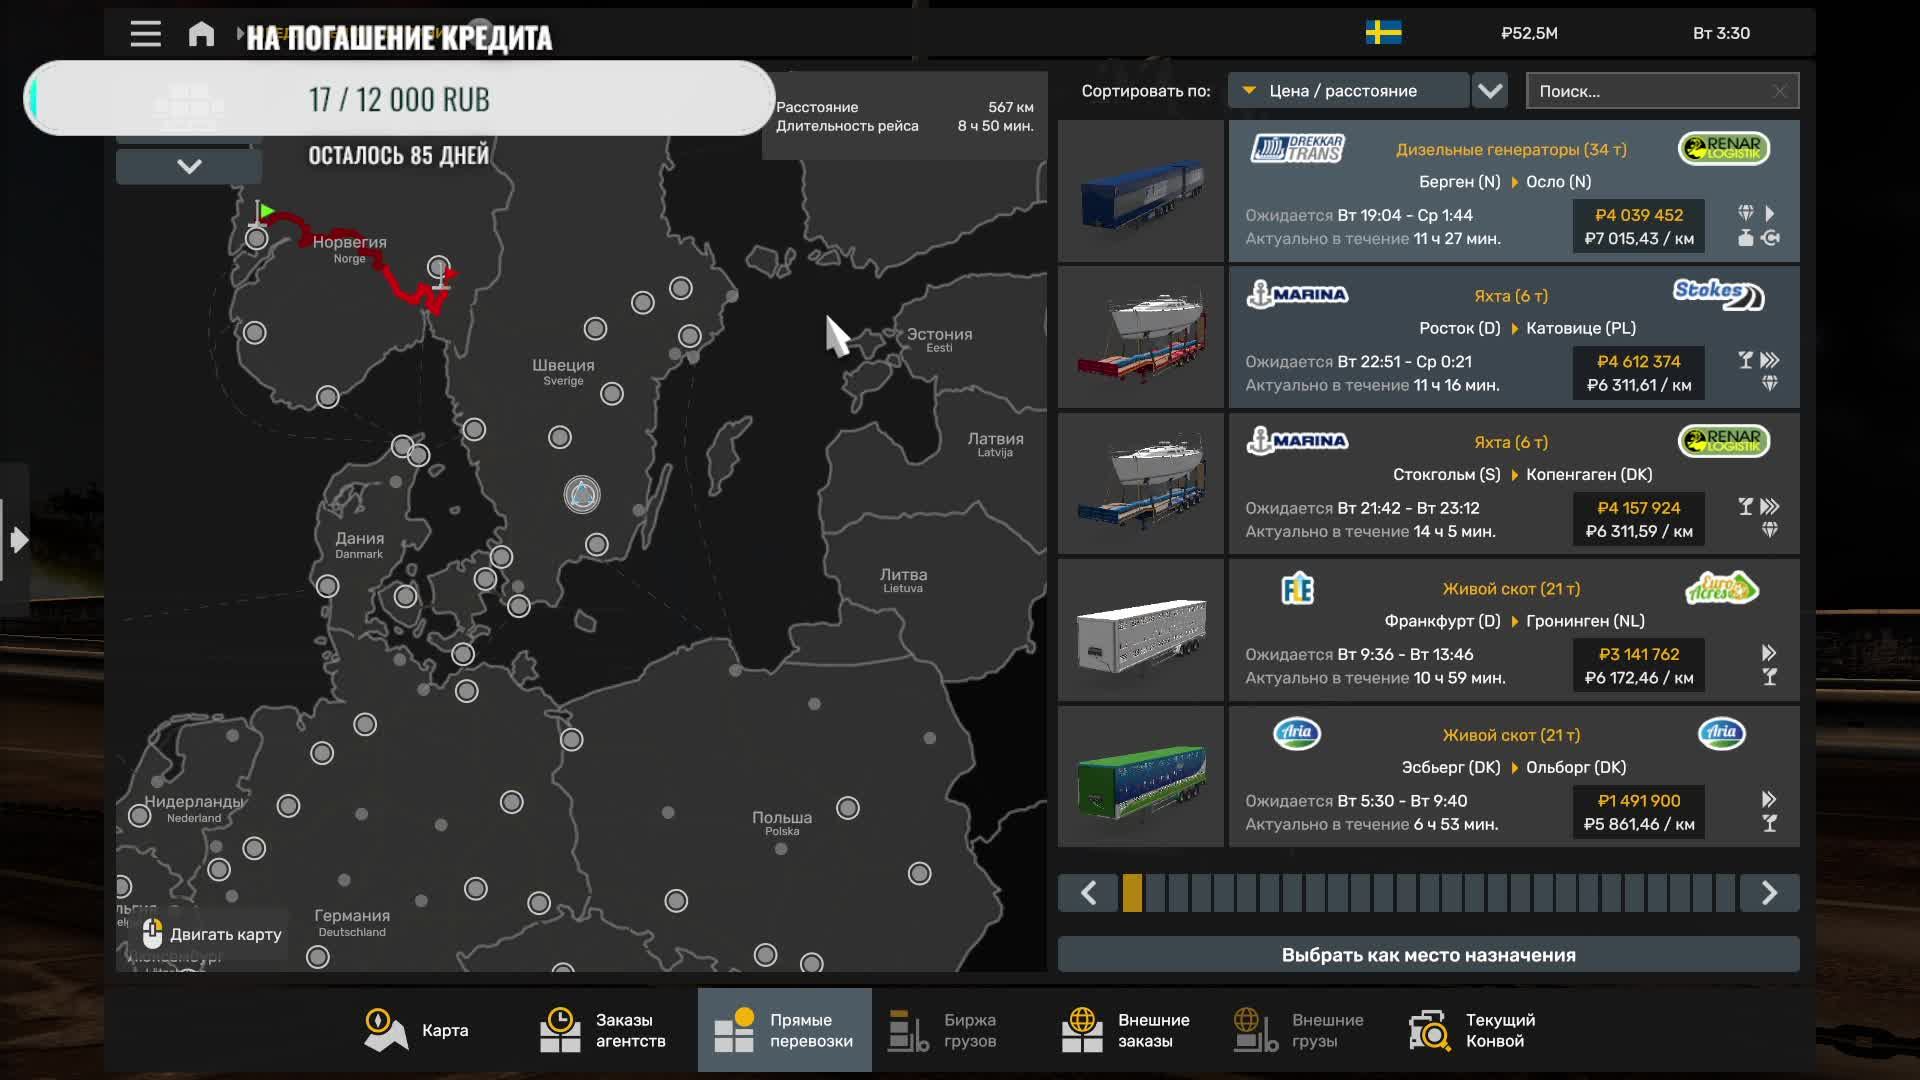Go to previous page of jobs
1920x1080 pixels.
(1088, 893)
